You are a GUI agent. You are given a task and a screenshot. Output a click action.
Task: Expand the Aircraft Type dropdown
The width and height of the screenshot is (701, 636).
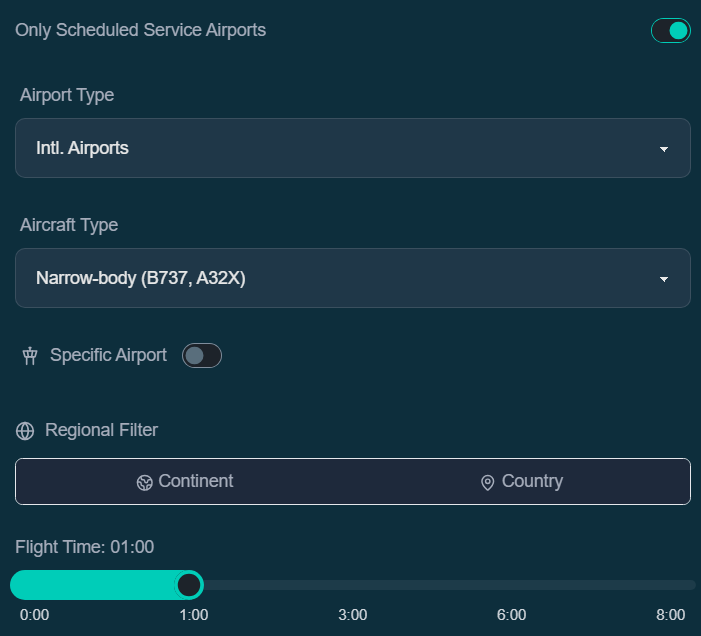pyautogui.click(x=353, y=278)
